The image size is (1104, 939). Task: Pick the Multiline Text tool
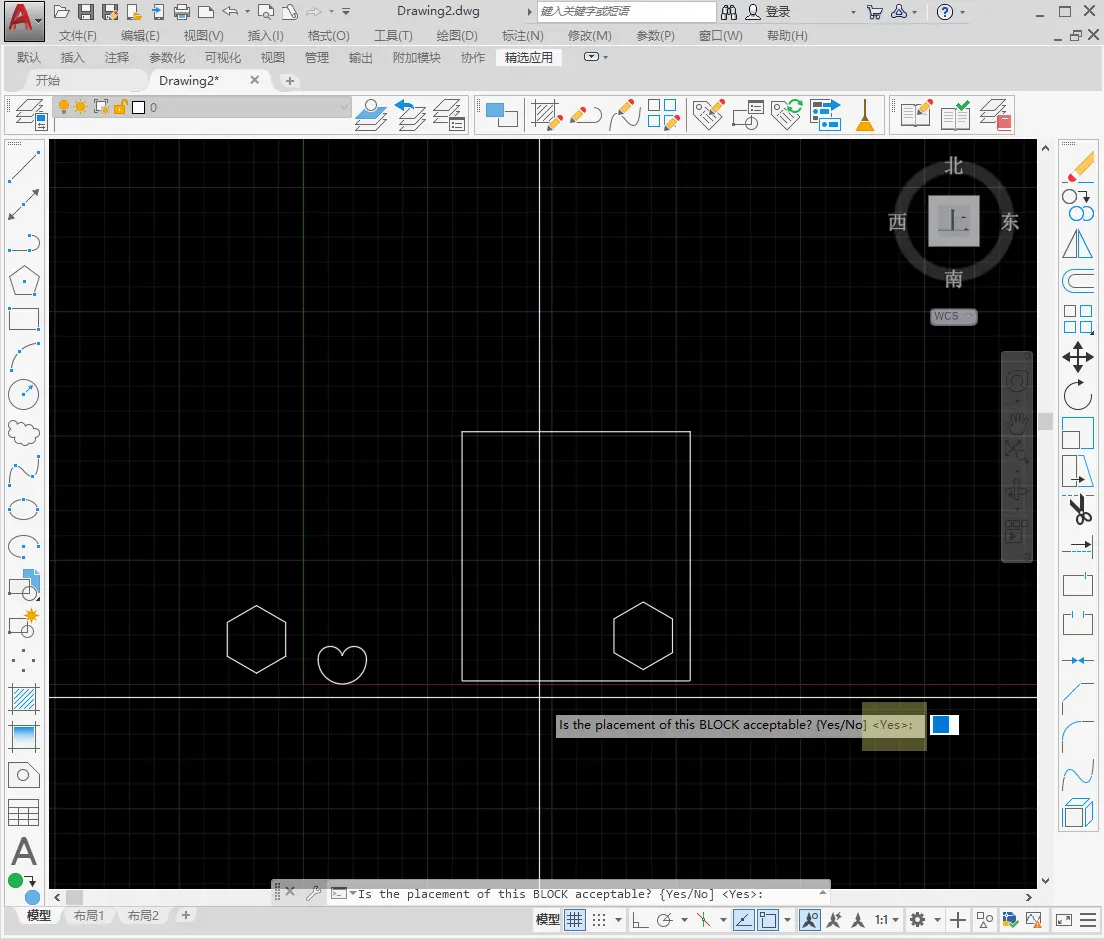click(x=23, y=852)
